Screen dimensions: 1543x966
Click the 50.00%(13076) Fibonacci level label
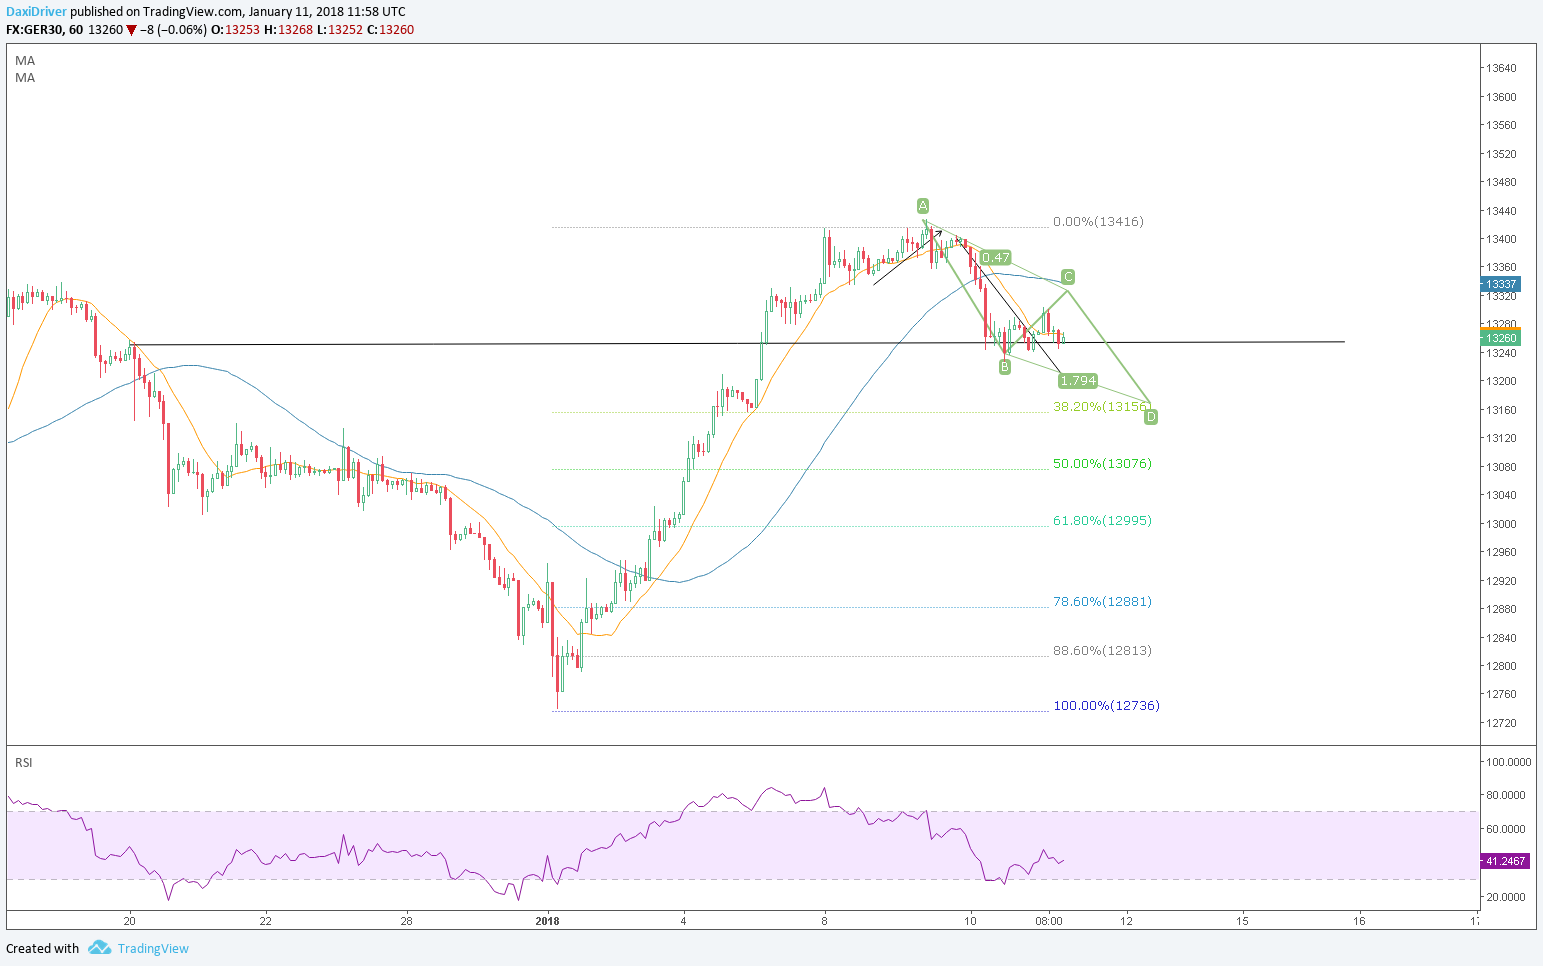click(x=1102, y=464)
